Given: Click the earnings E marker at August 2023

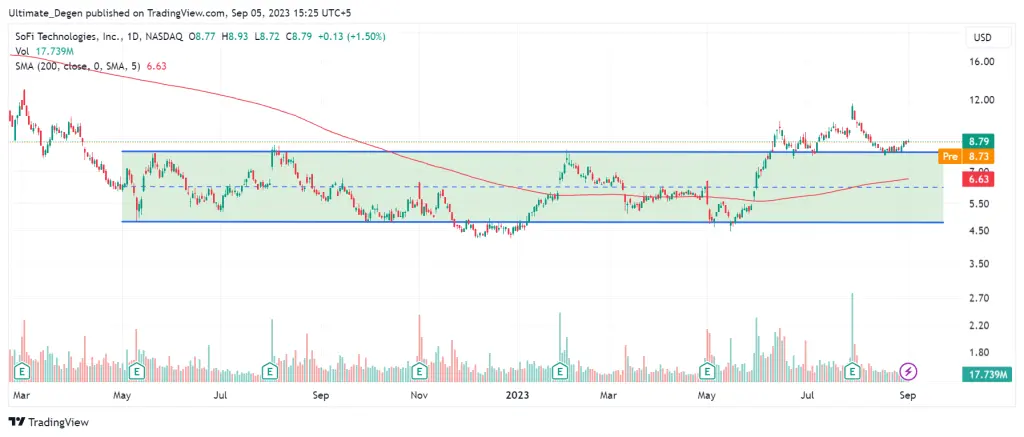Looking at the screenshot, I should [852, 372].
